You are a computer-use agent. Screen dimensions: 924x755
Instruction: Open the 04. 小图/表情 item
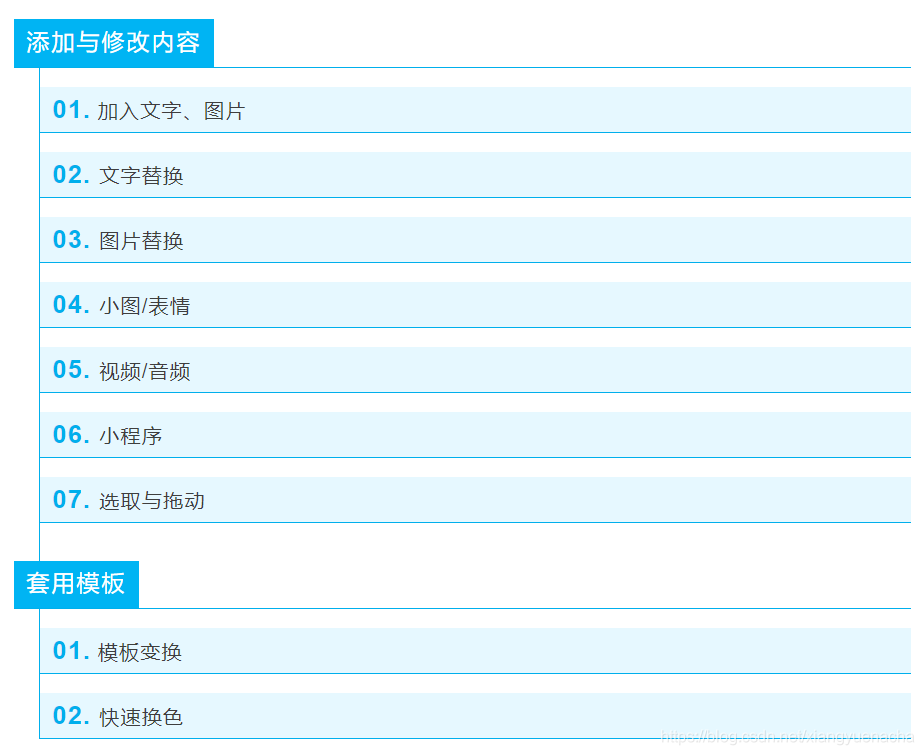click(x=475, y=305)
